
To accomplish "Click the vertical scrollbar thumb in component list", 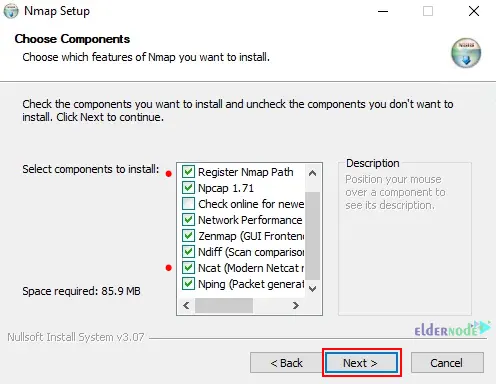I will [x=312, y=236].
